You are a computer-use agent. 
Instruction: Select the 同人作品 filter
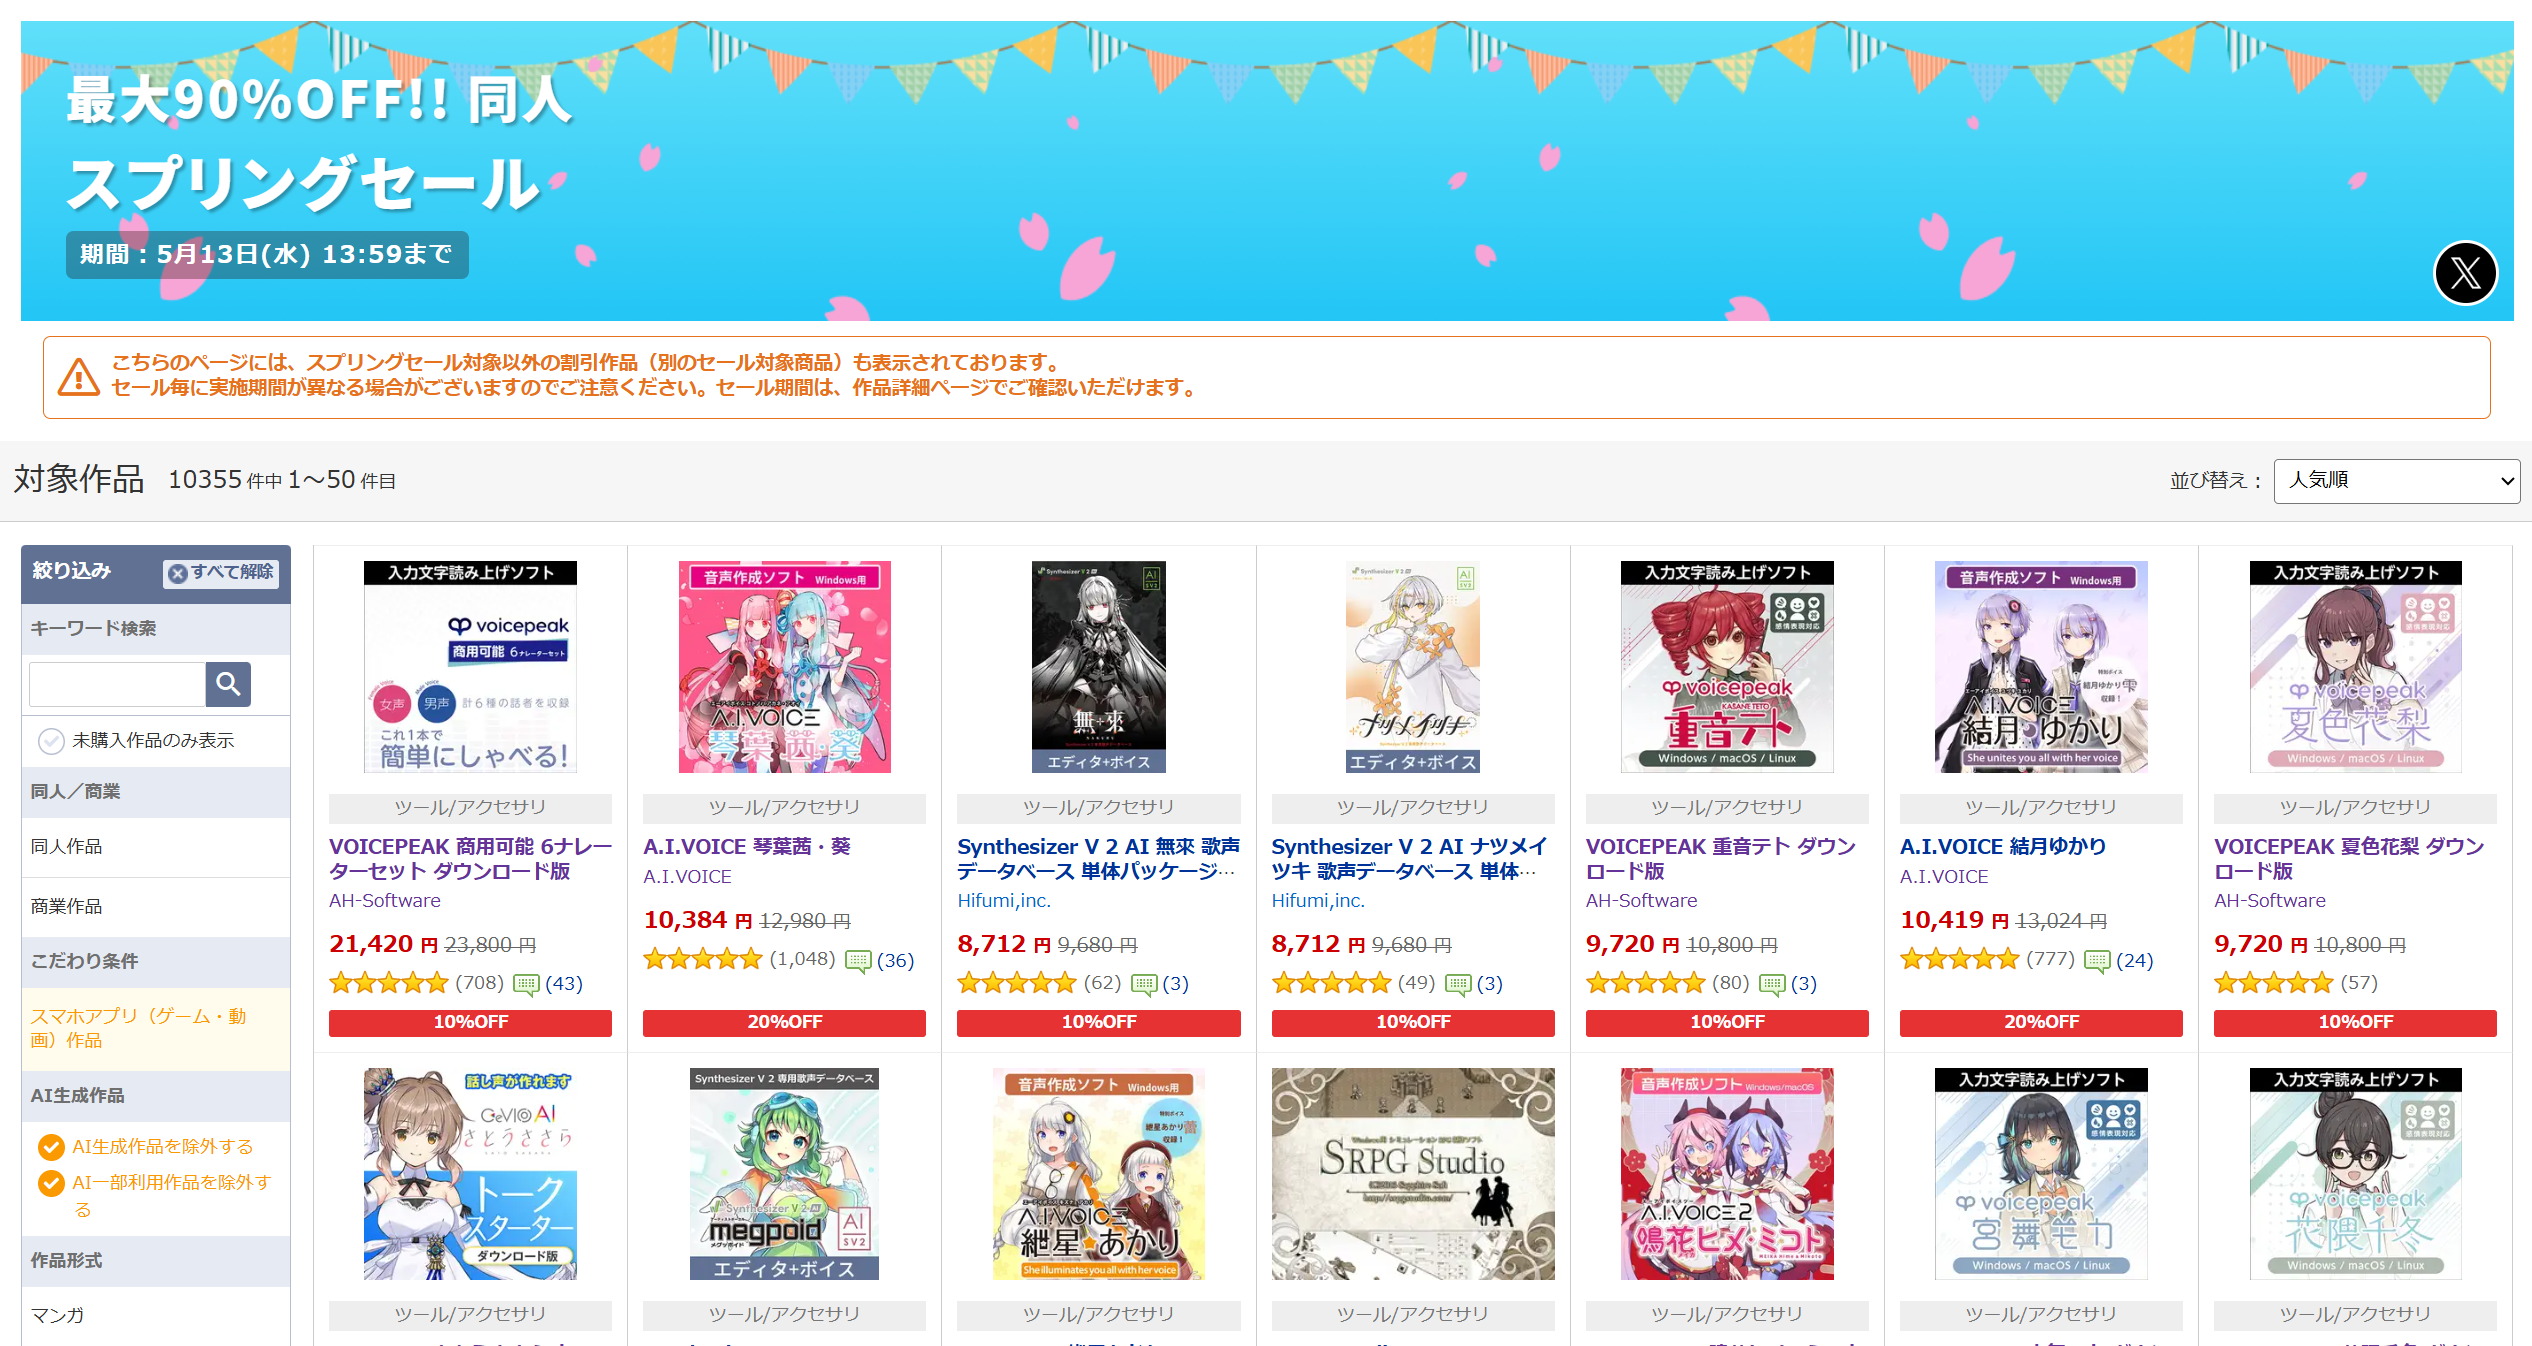(x=156, y=847)
